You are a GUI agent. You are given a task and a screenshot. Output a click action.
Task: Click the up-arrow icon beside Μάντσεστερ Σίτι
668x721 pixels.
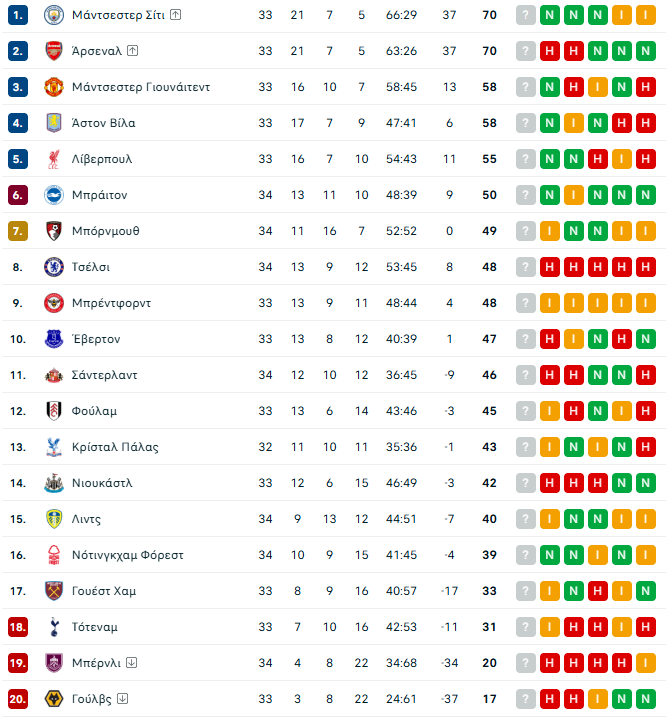175,15
